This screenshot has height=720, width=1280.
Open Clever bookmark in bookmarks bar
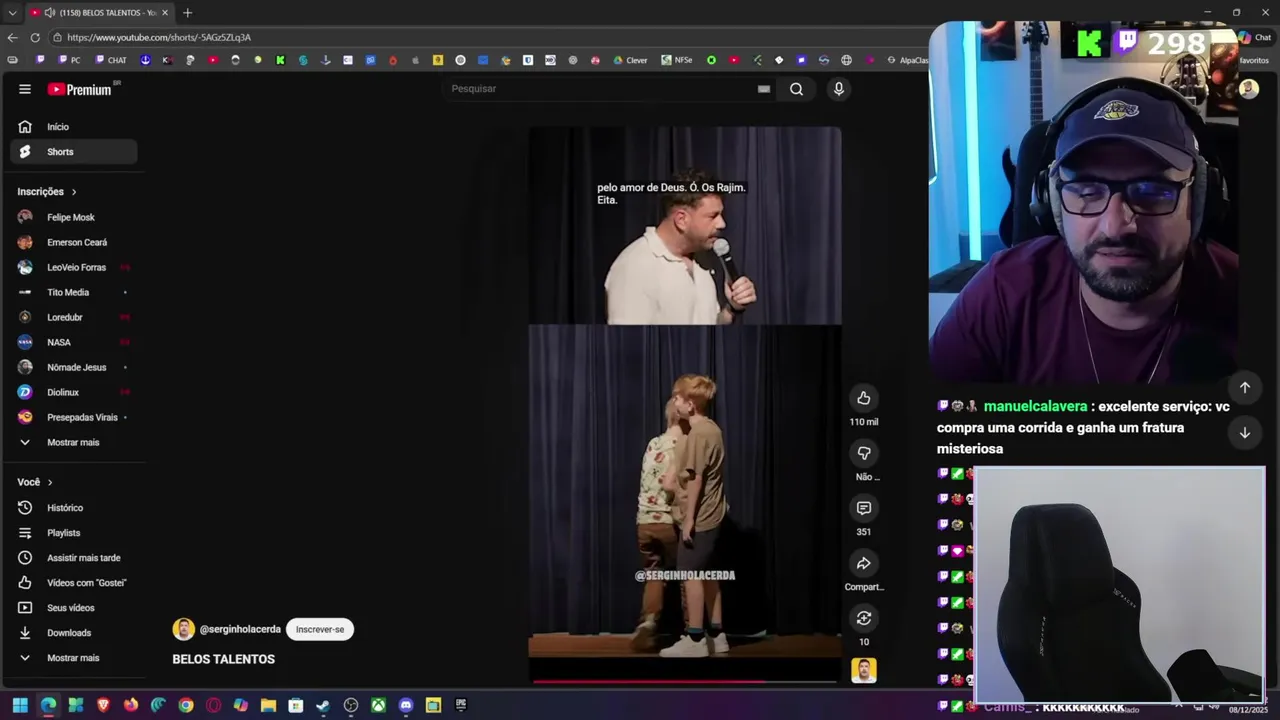[x=630, y=60]
